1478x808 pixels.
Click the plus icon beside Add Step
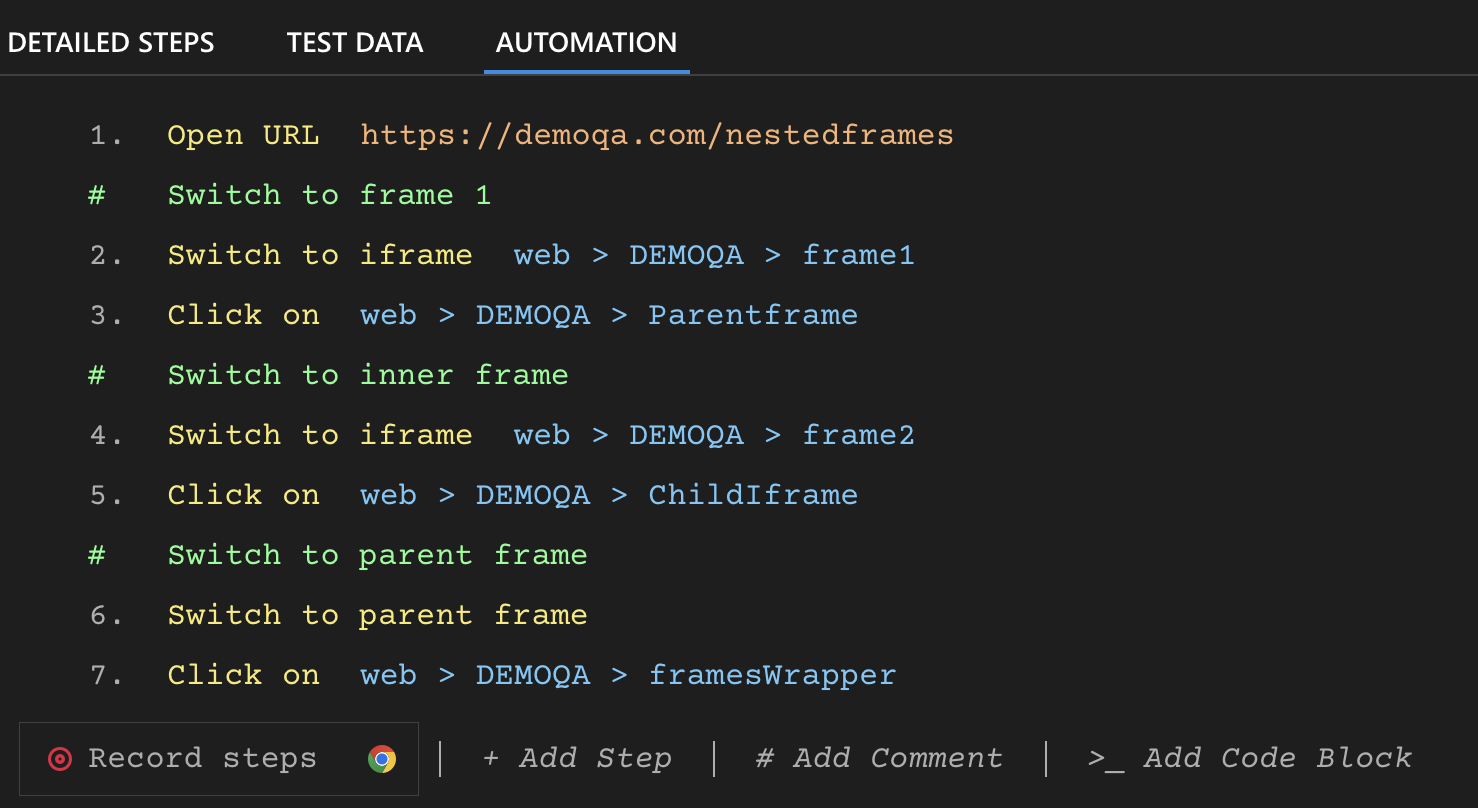pyautogui.click(x=490, y=758)
